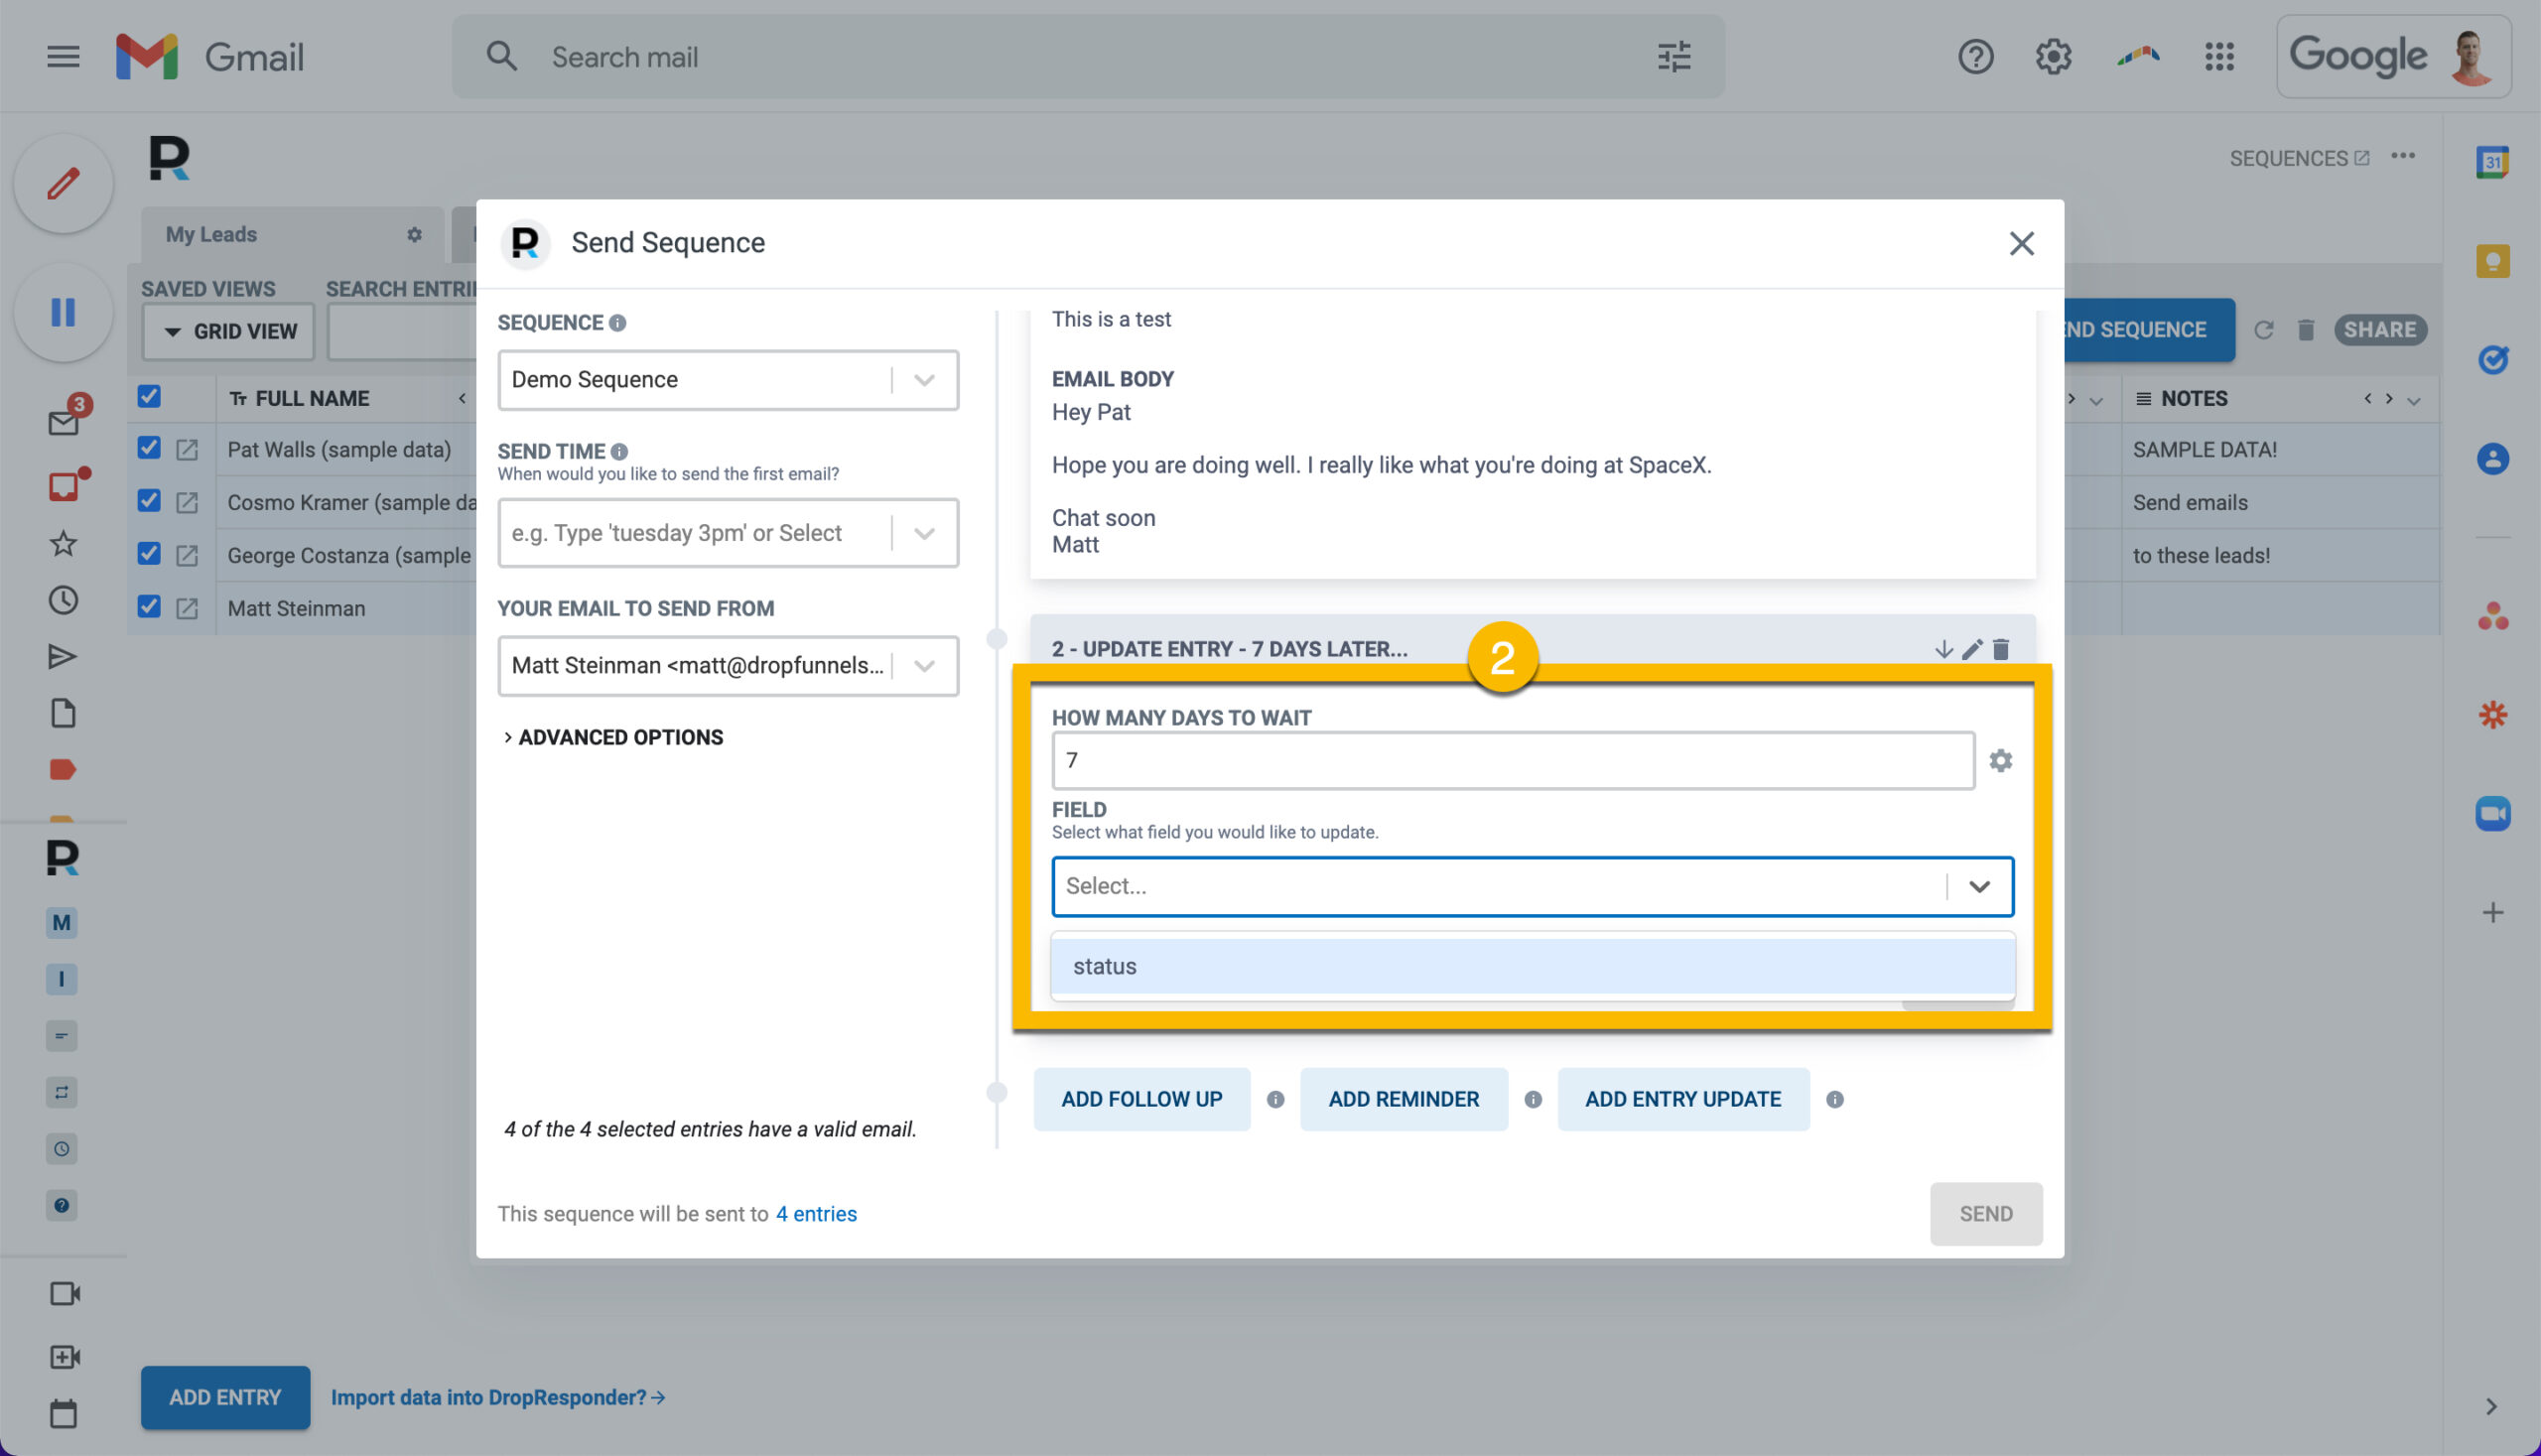
Task: Uncheck the Pat Walls entry checkbox
Action: click(x=149, y=448)
